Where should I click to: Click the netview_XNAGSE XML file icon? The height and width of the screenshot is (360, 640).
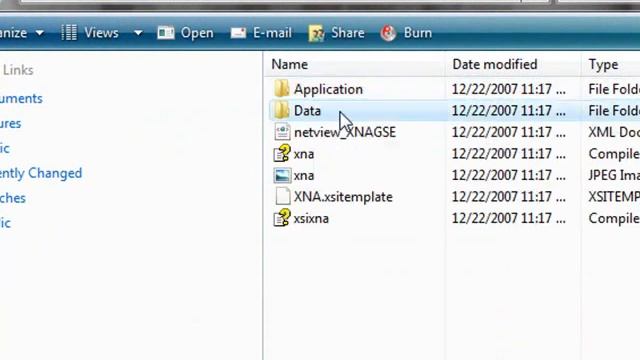(282, 132)
